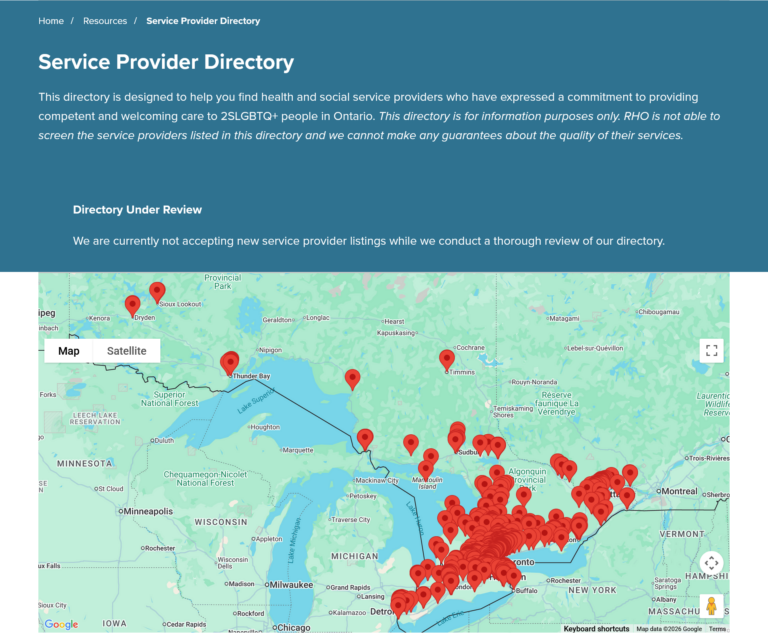Click the Duluth label on map
Viewport: 768px width, 643px height.
[x=164, y=440]
